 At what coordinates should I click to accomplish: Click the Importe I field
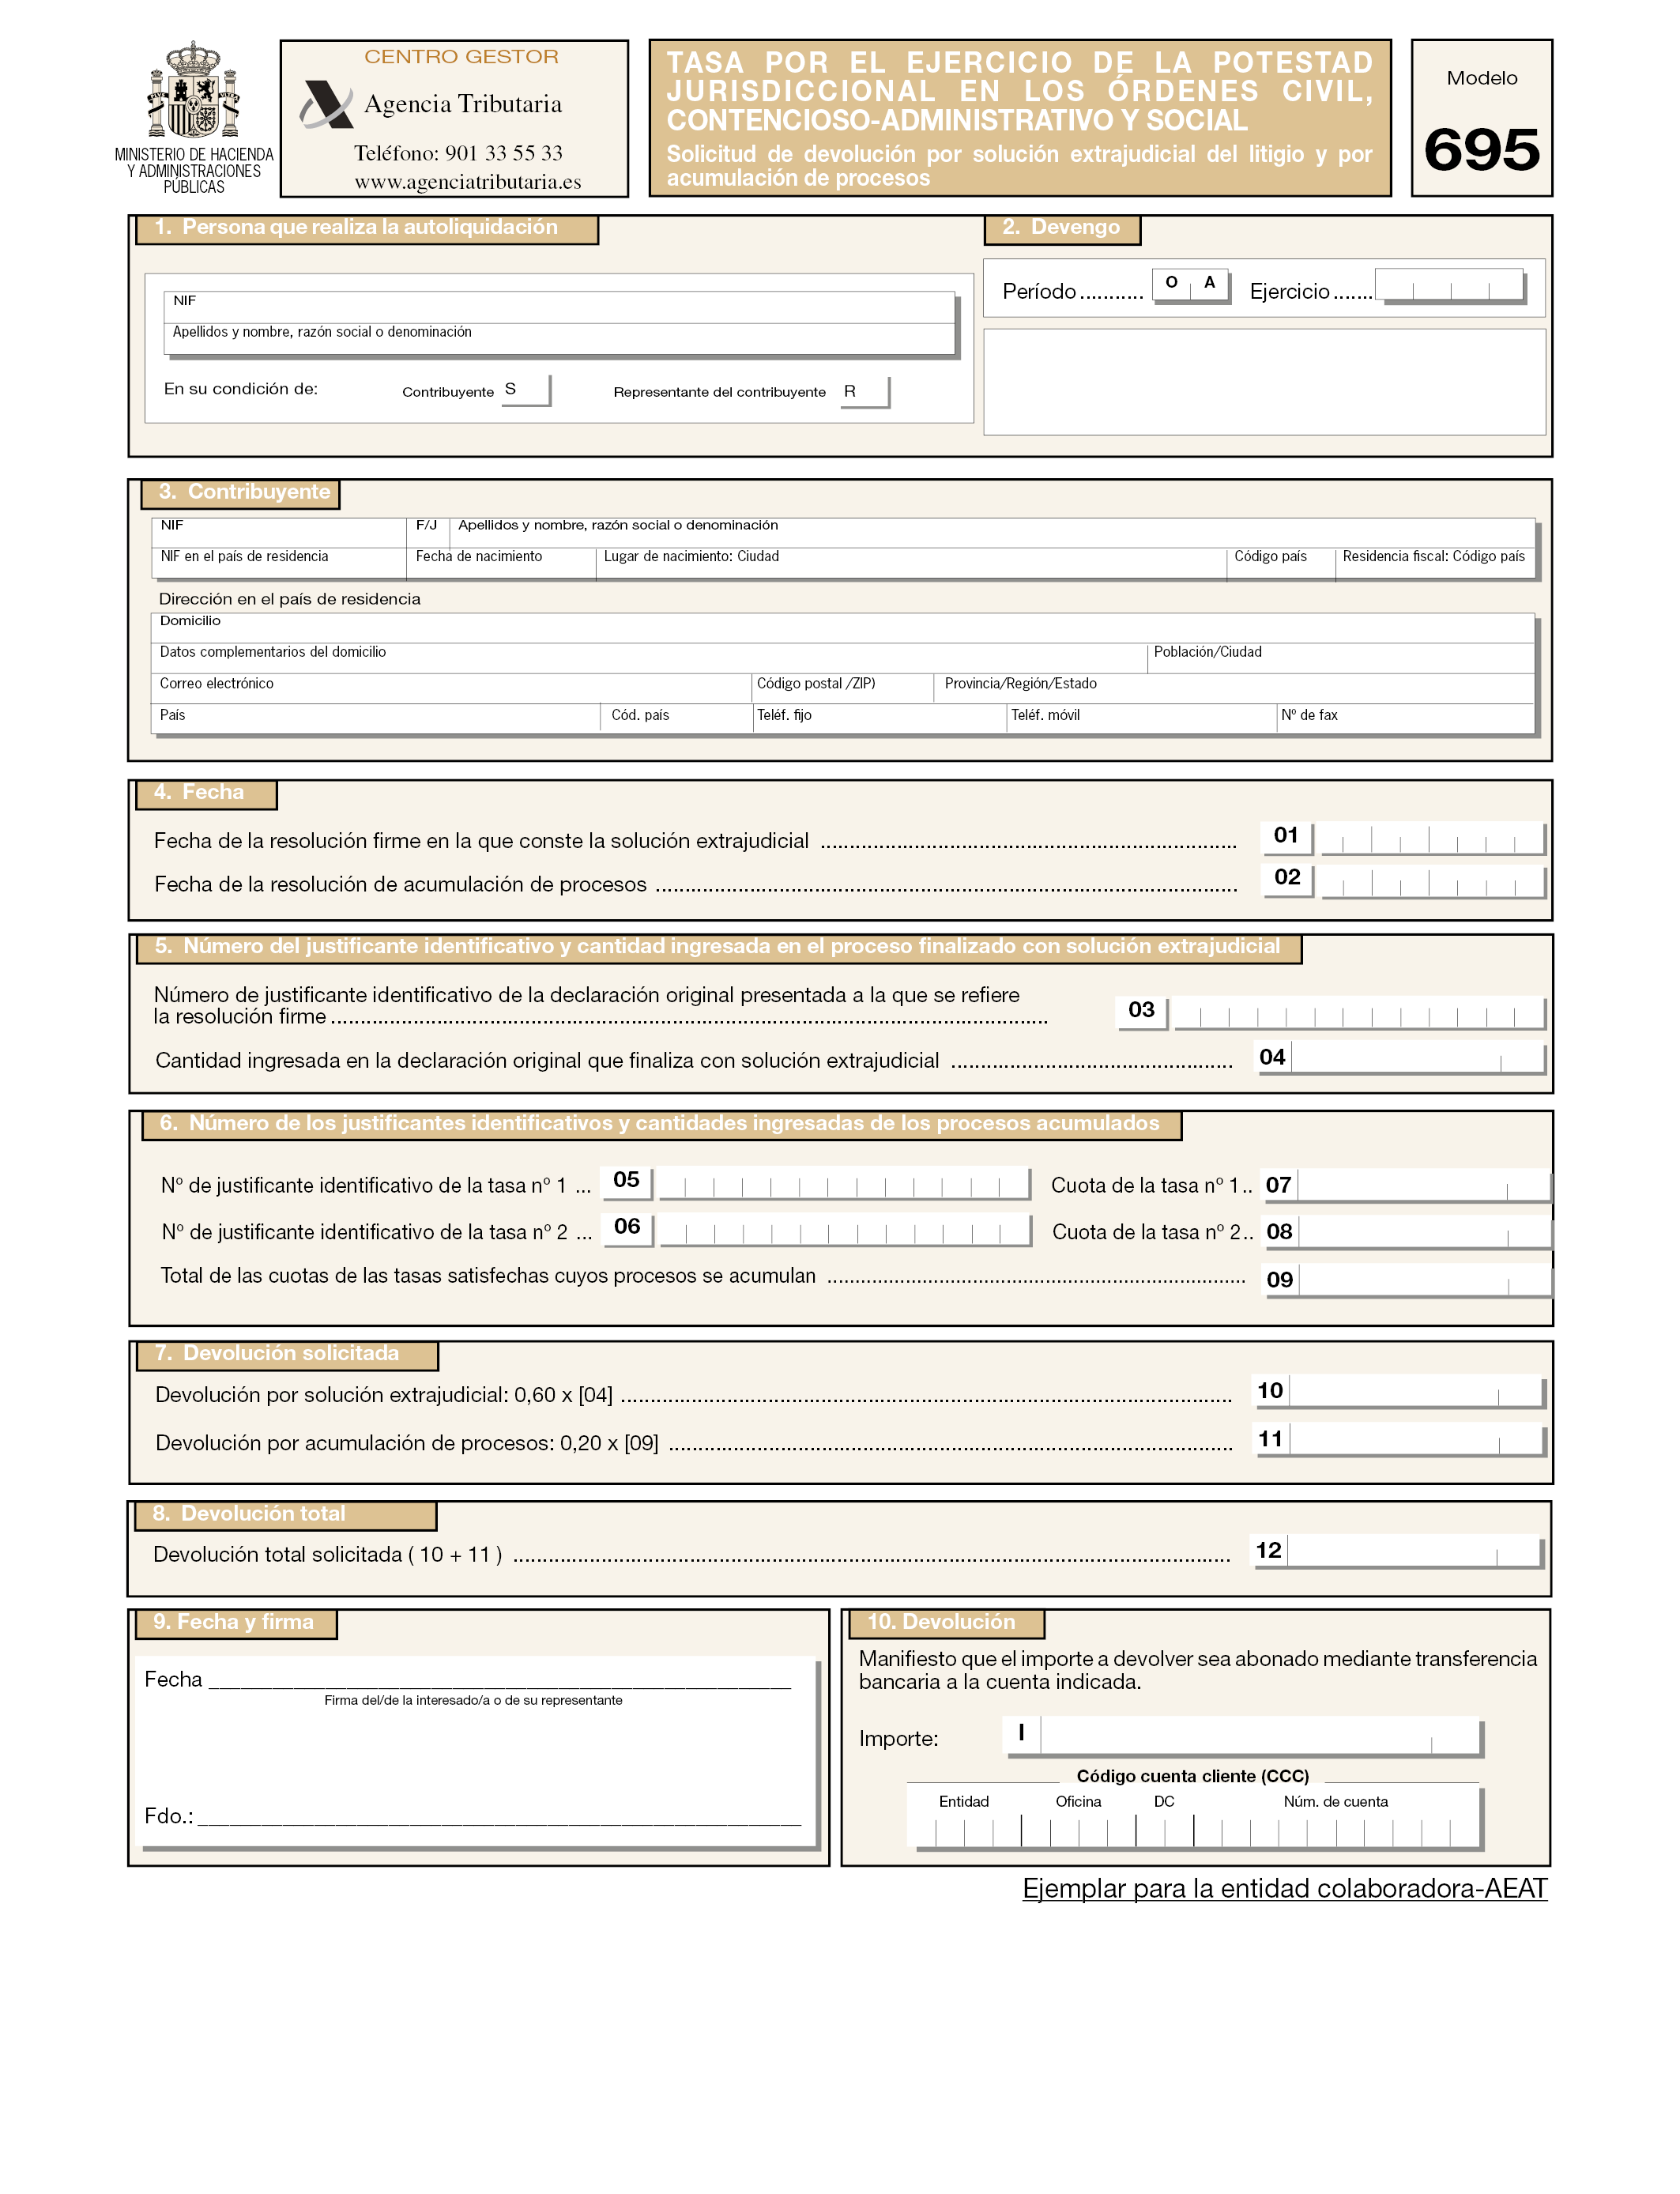coord(1260,1735)
